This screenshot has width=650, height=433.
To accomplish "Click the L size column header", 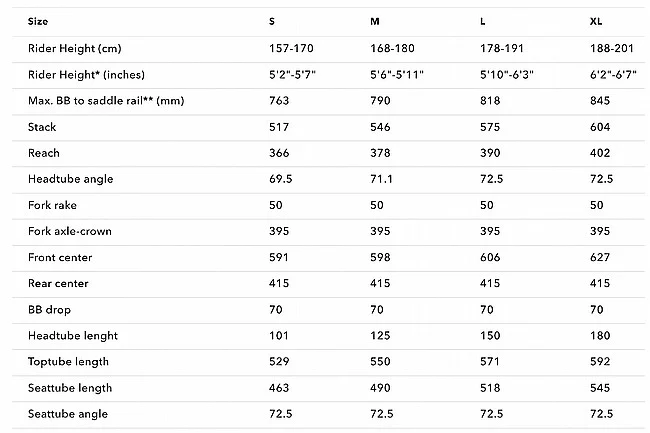I will (x=483, y=21).
